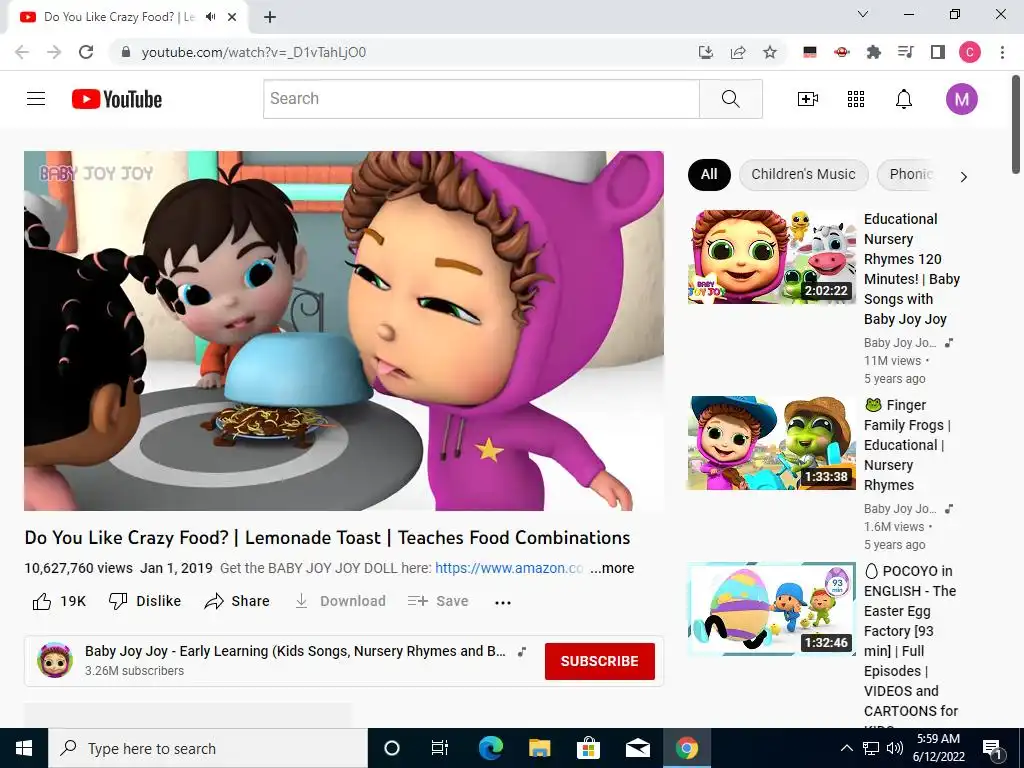
Task: Open Task View on the taskbar
Action: (440, 748)
